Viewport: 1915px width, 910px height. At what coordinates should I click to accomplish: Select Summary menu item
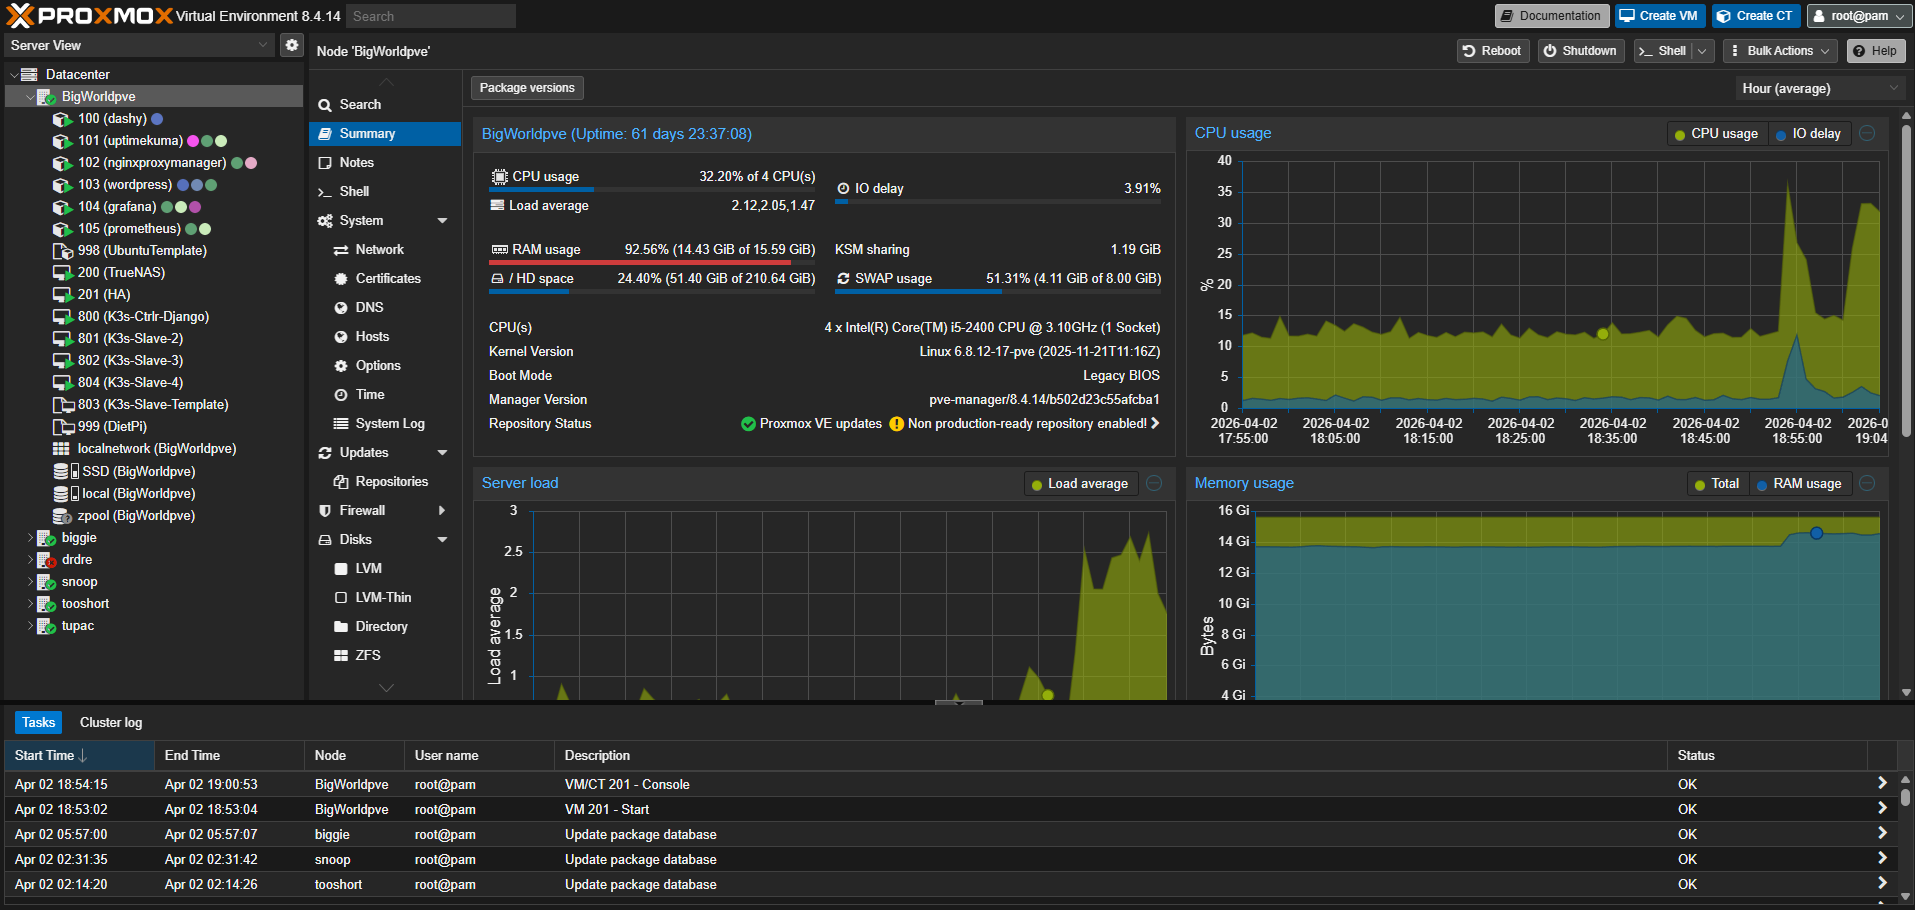tap(385, 134)
